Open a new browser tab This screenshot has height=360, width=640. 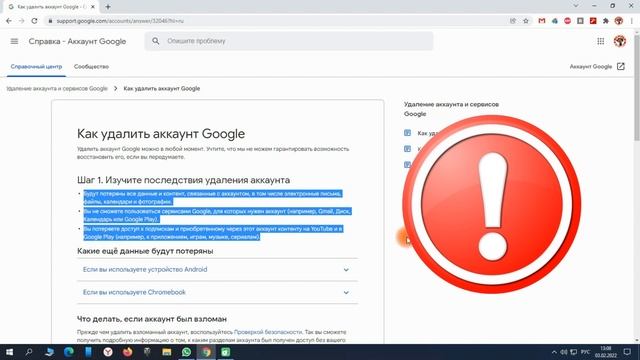pos(108,7)
